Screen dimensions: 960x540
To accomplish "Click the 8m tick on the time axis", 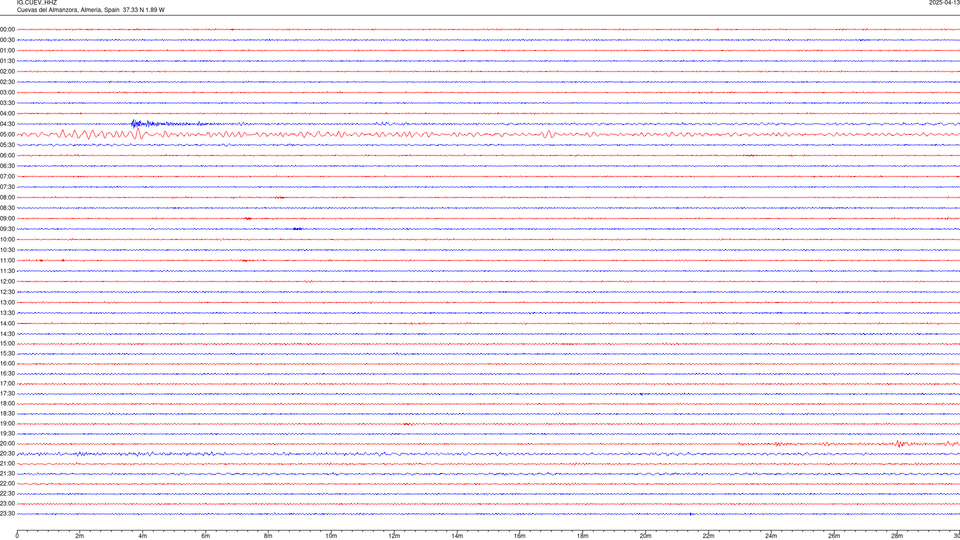I will point(268,536).
